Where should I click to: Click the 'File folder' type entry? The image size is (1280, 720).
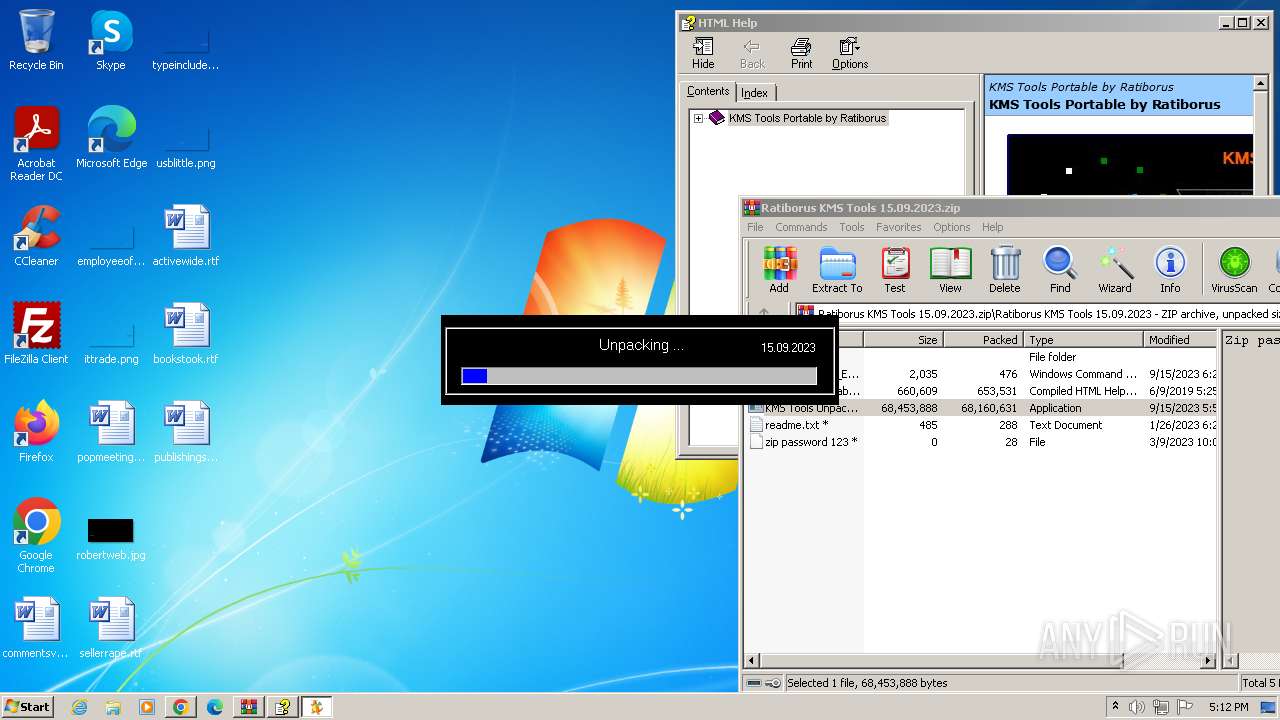[1052, 357]
